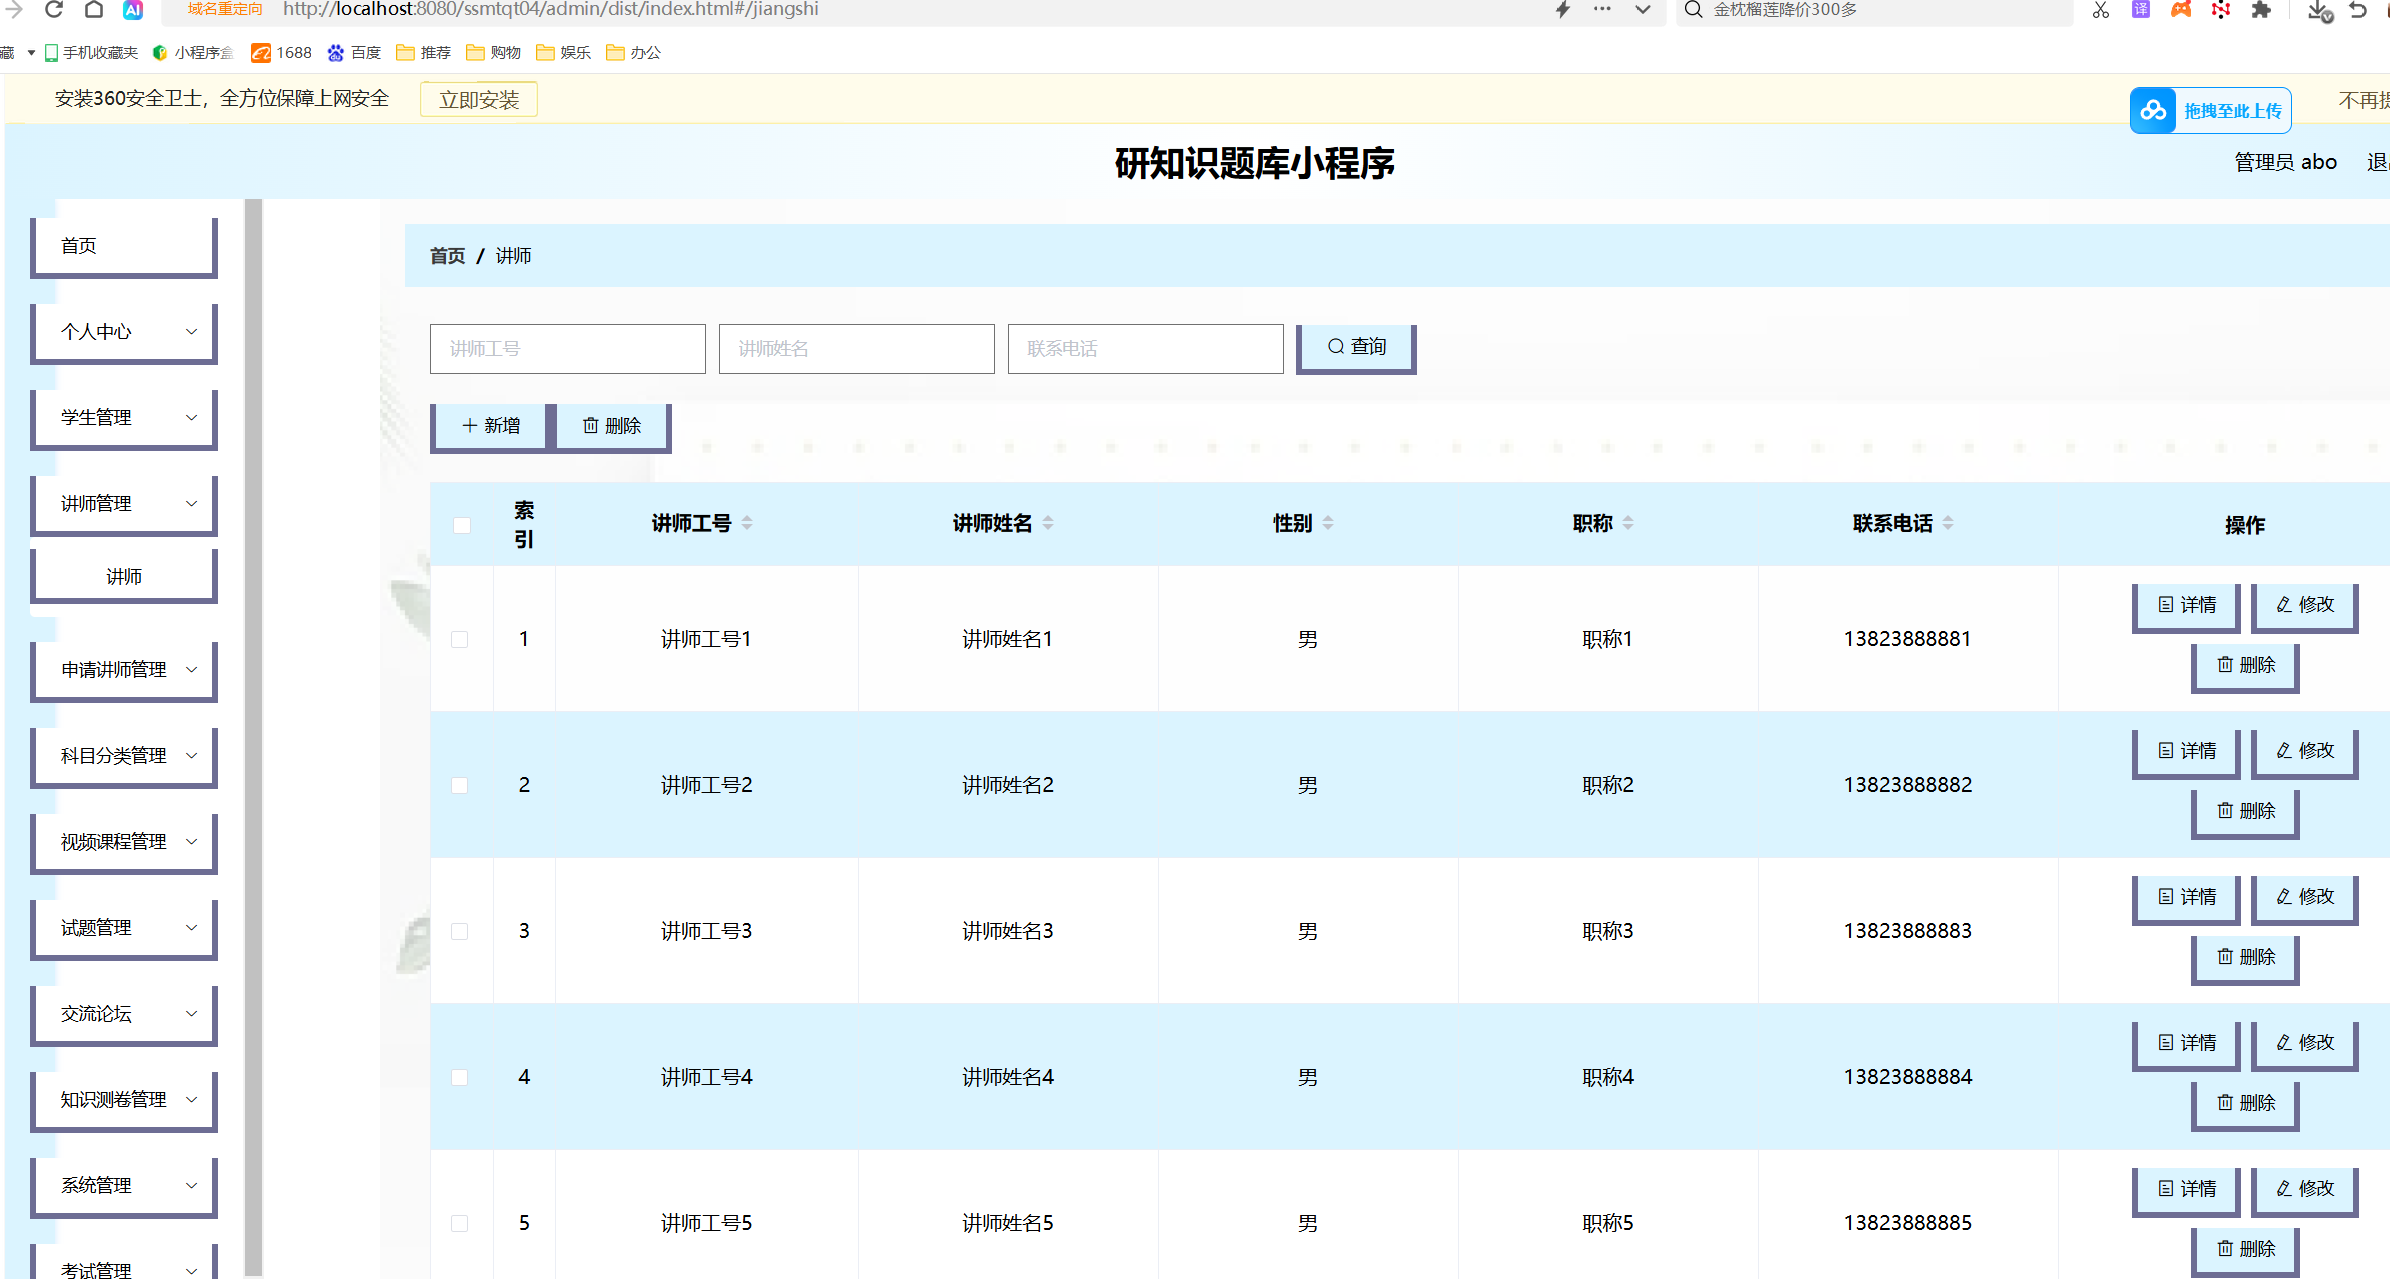The image size is (2390, 1279).
Task: Click the 管理员 abo user label
Action: pyautogui.click(x=2285, y=162)
